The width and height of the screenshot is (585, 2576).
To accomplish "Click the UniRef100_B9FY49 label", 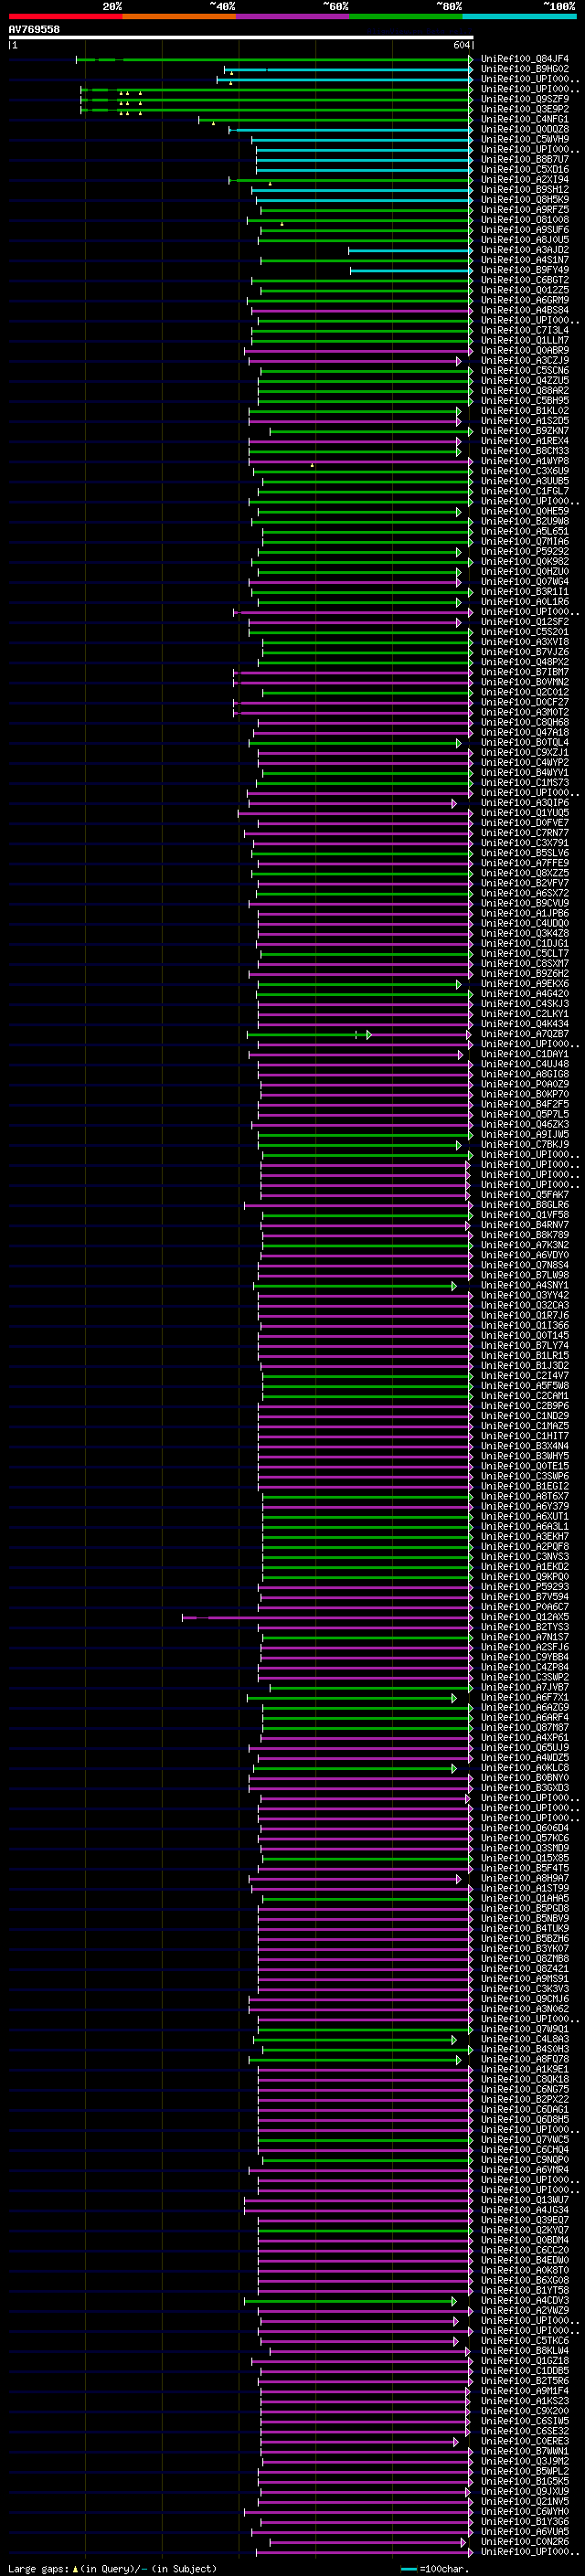I will coord(525,270).
